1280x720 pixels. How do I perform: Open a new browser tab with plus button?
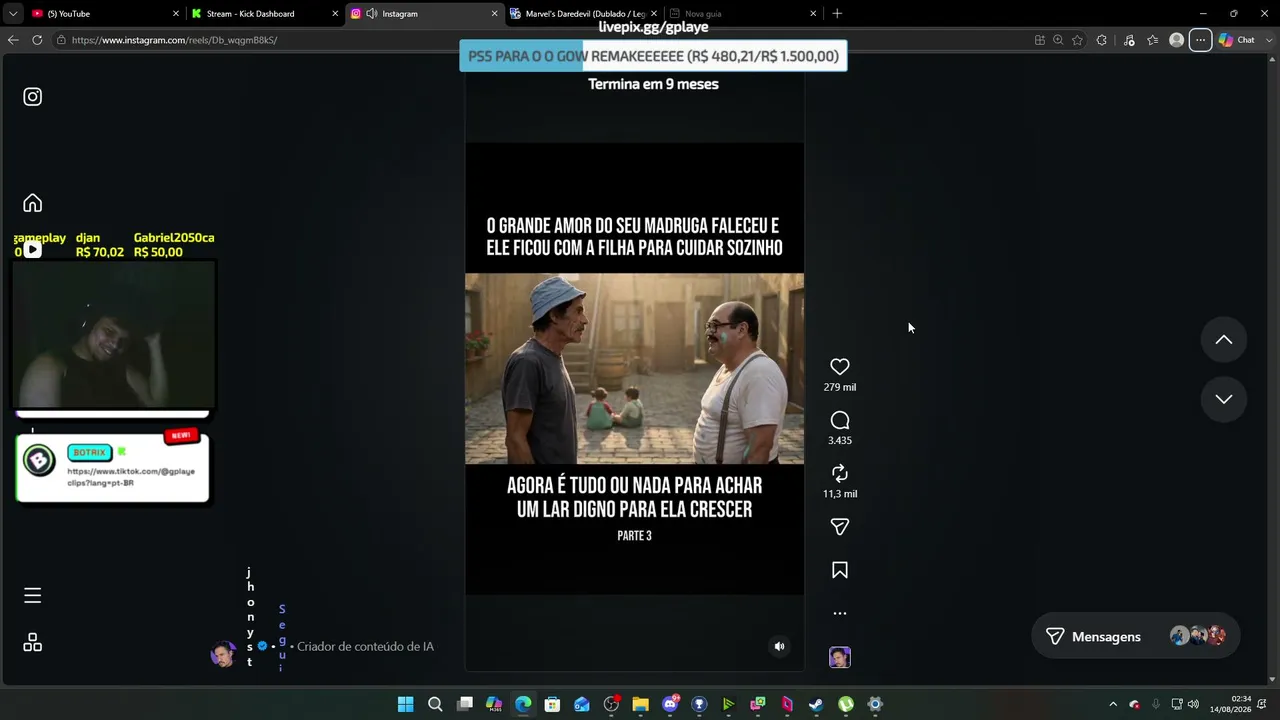(837, 14)
